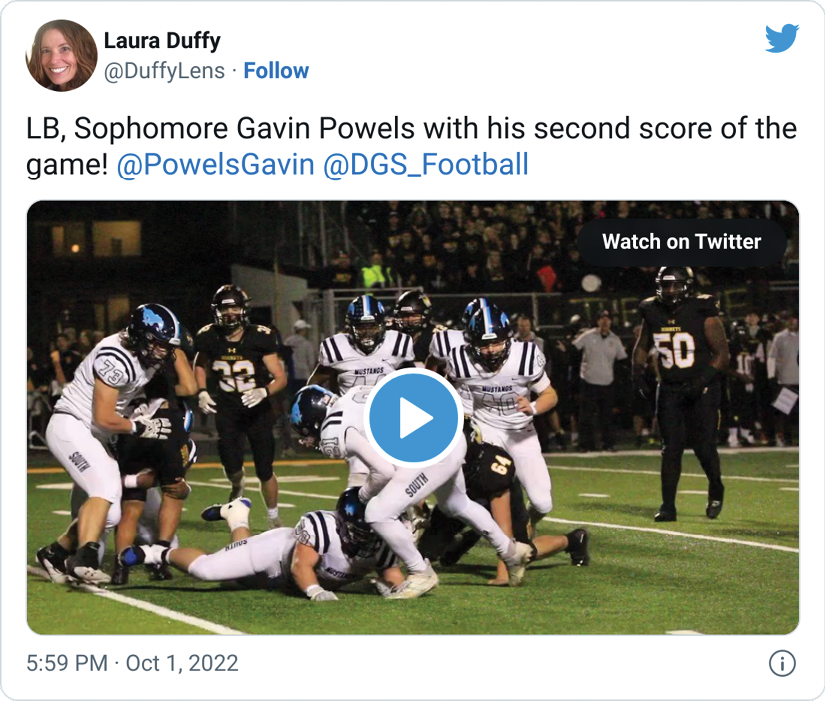Open the 5:59 PM timestamp link
Viewport: 825px width, 708px height.
tap(67, 663)
